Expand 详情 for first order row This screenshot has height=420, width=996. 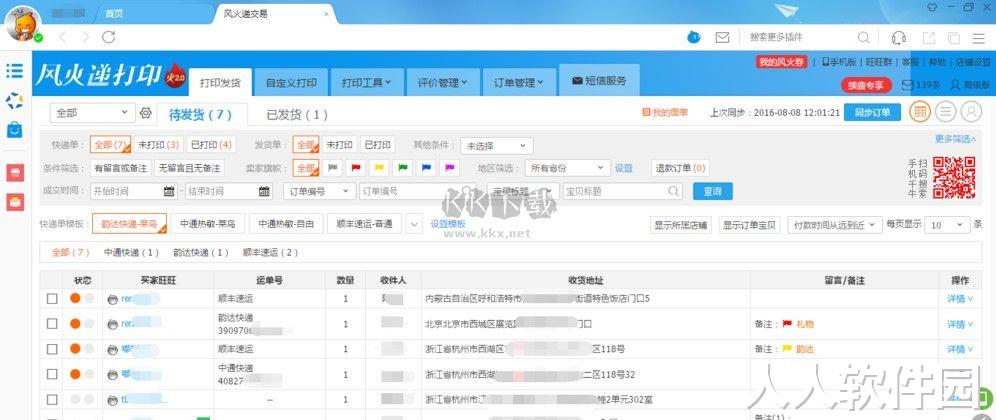959,298
